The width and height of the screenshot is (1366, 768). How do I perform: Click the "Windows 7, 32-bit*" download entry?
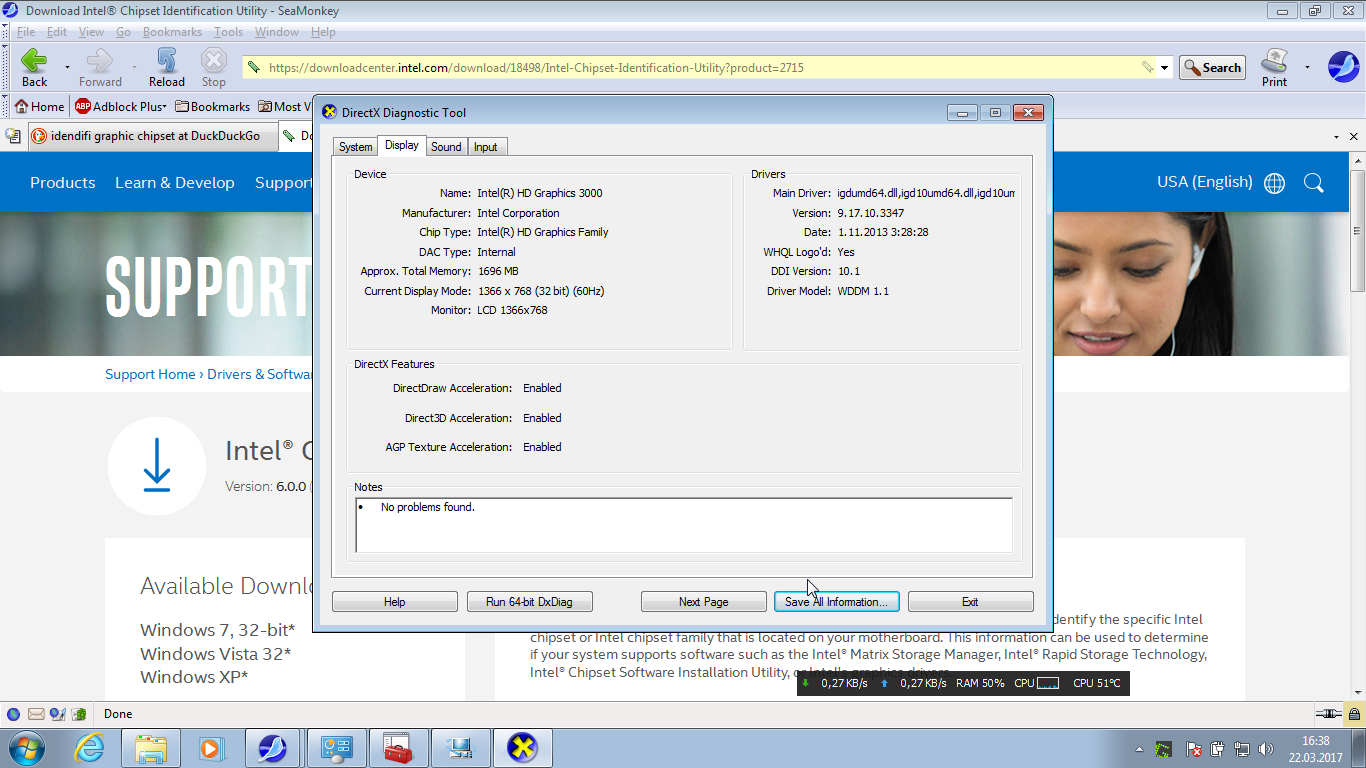[218, 630]
